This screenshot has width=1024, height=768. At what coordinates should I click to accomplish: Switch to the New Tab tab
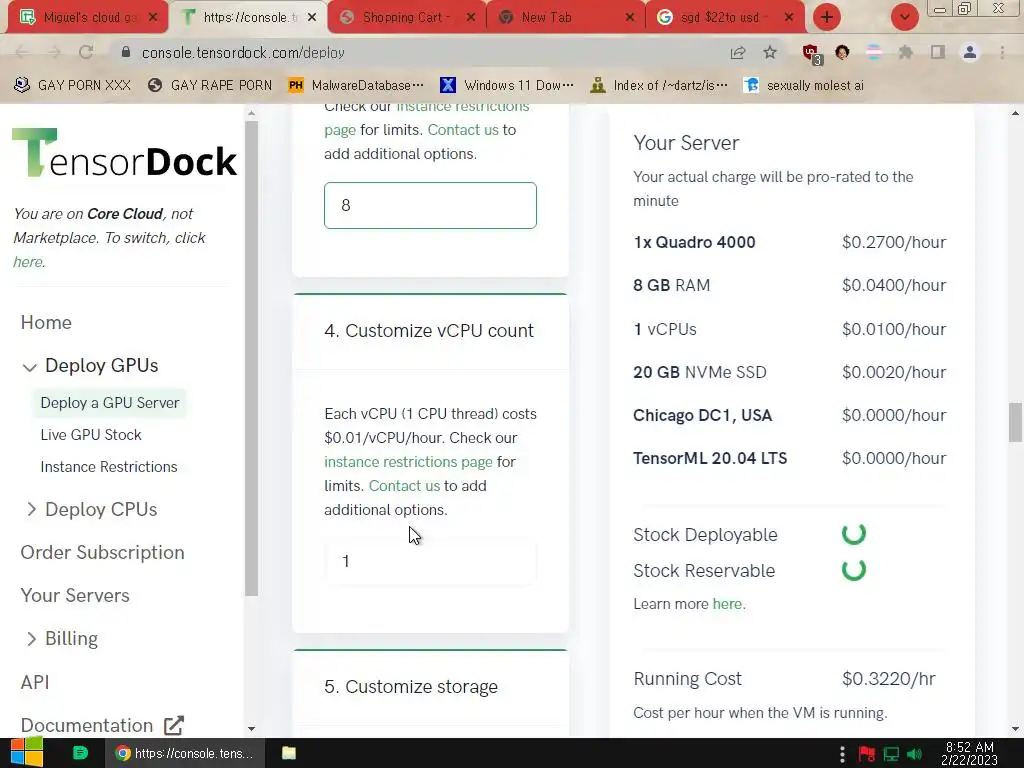[x=566, y=17]
